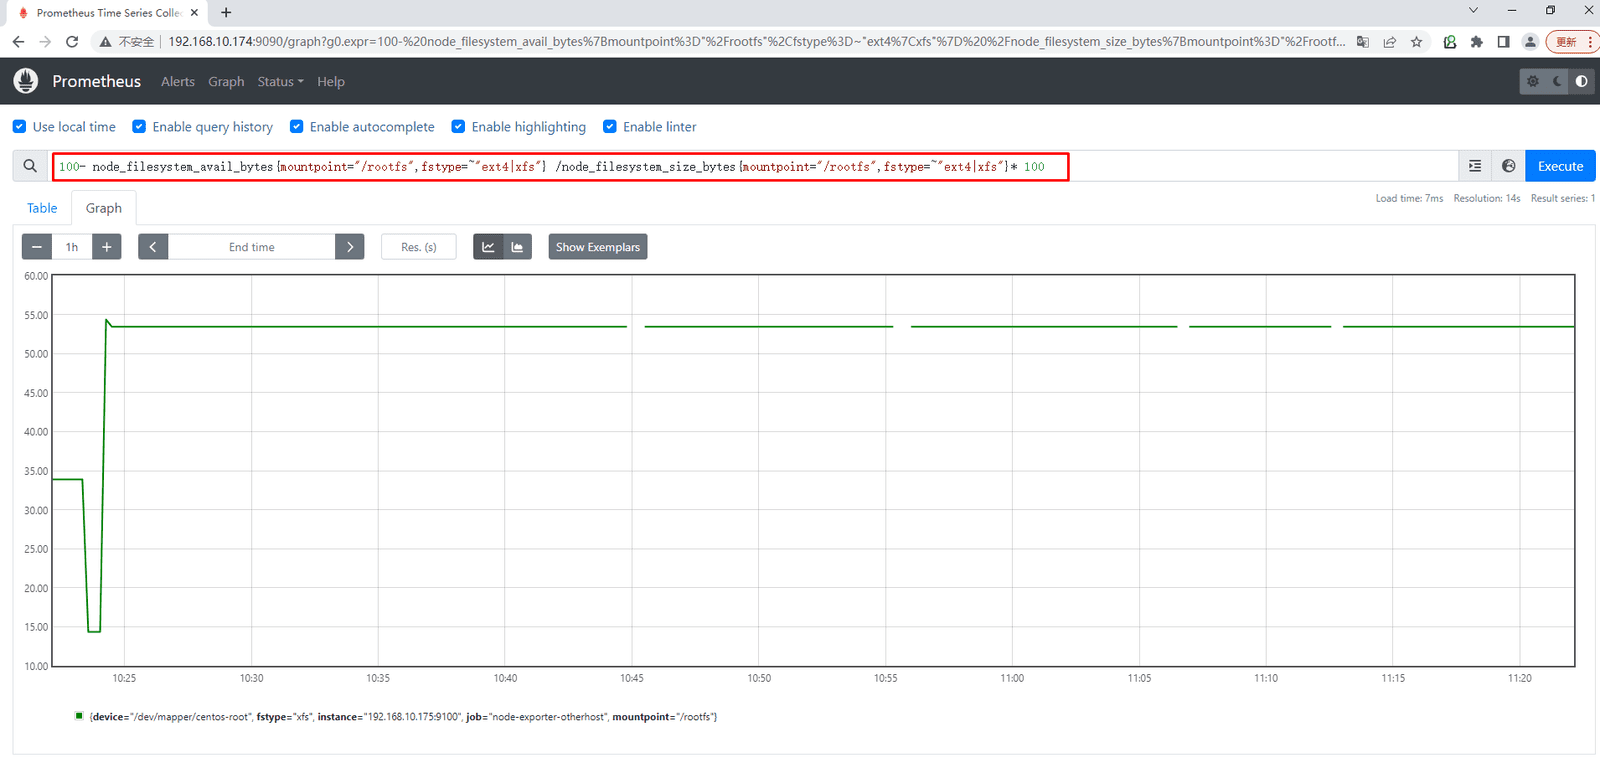Toggle the Use local time checkbox
1600x762 pixels.
[x=19, y=127]
